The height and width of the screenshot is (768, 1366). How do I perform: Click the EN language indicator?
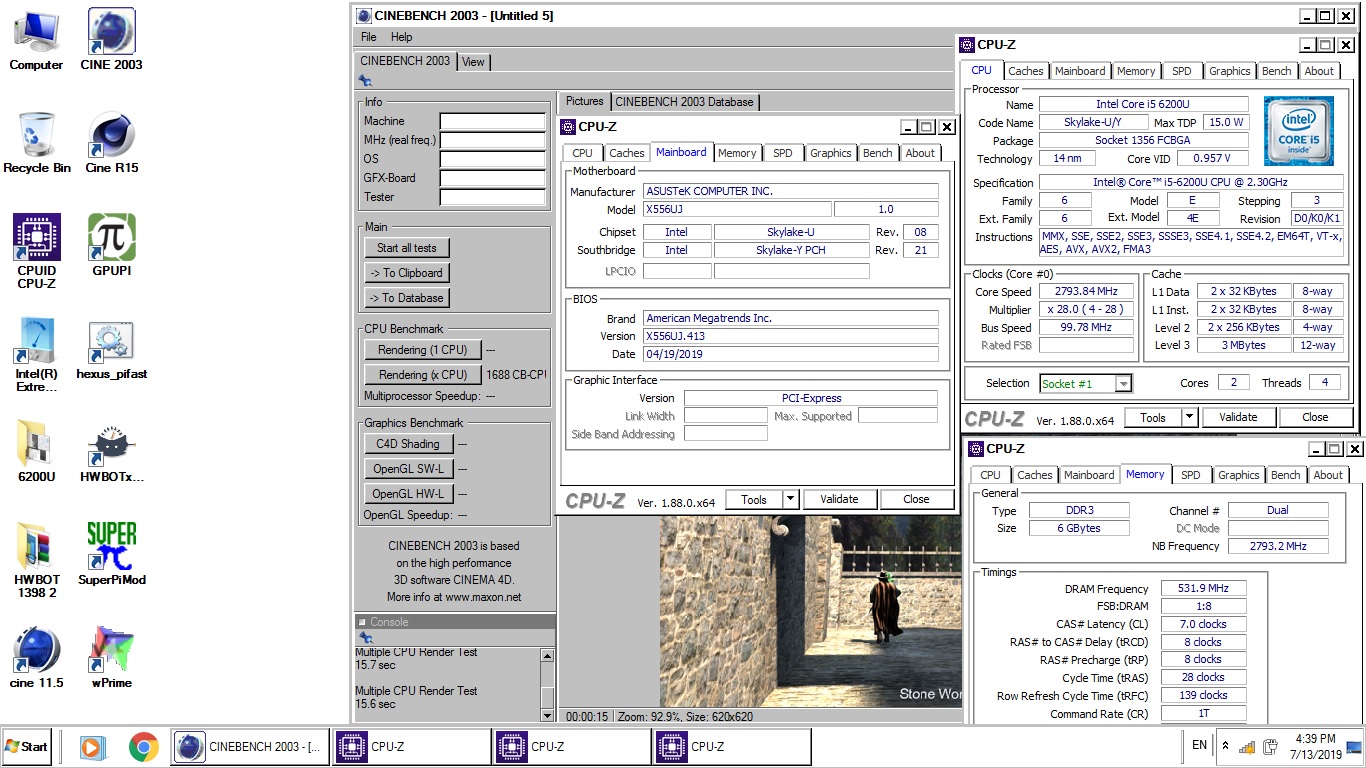(x=1199, y=745)
